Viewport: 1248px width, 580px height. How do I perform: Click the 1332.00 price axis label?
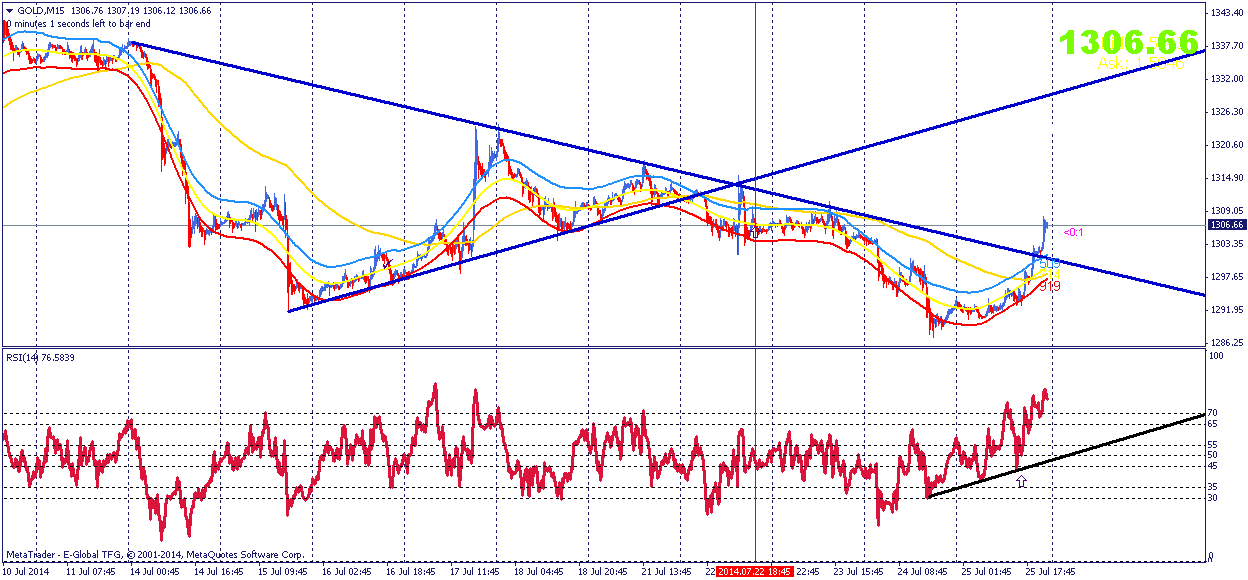(1225, 79)
